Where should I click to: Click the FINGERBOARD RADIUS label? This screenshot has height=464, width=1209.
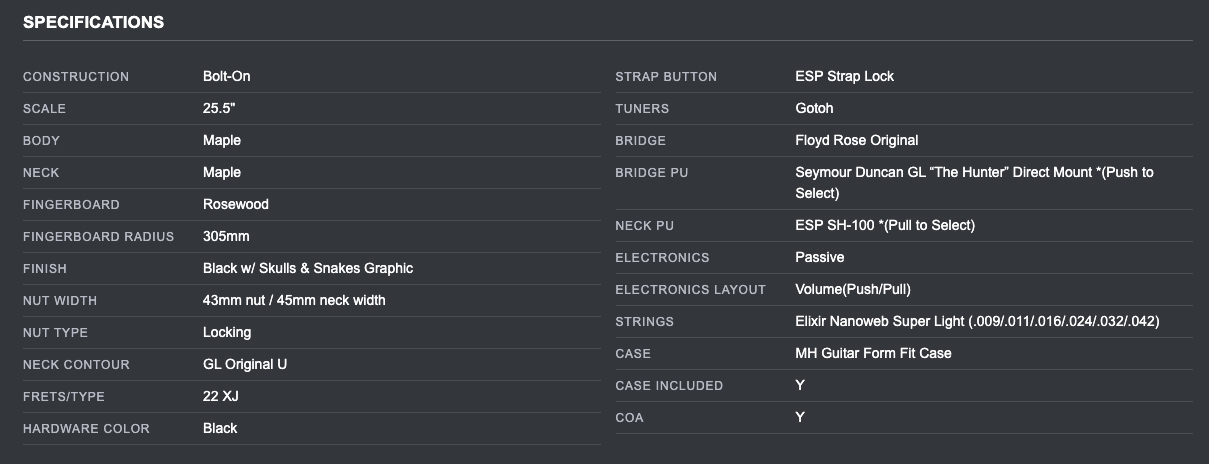click(98, 237)
